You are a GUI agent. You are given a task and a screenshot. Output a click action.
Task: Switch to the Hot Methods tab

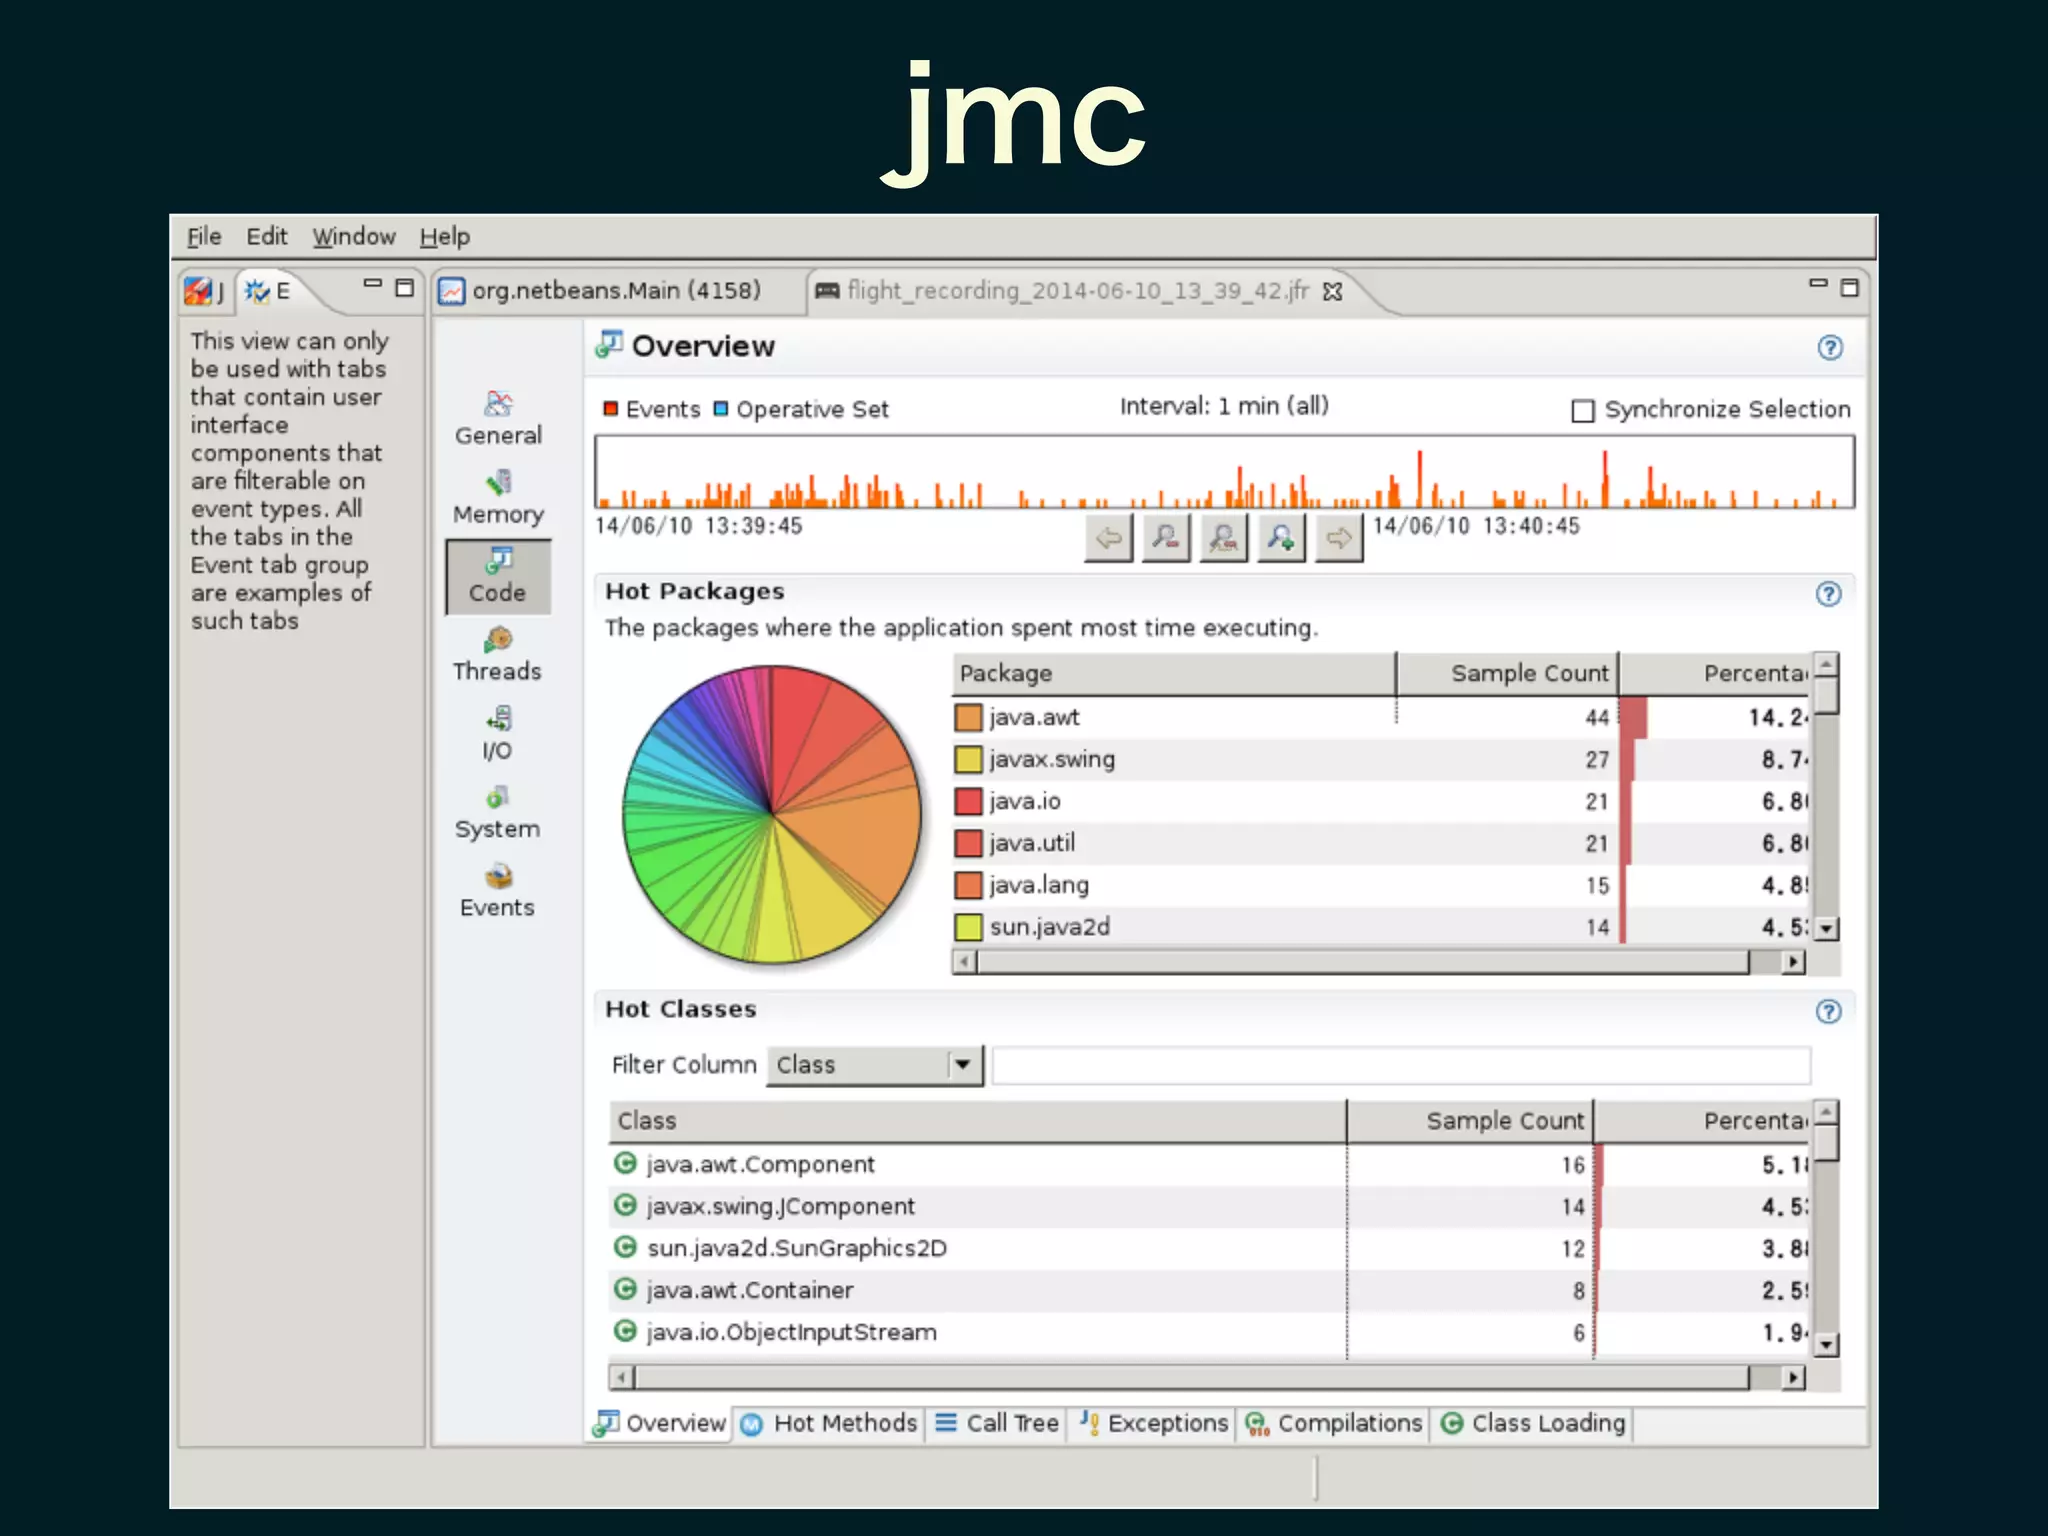(830, 1423)
